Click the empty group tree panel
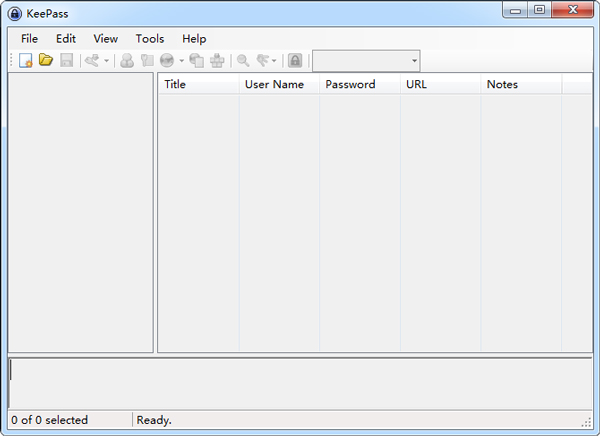 tap(80, 212)
